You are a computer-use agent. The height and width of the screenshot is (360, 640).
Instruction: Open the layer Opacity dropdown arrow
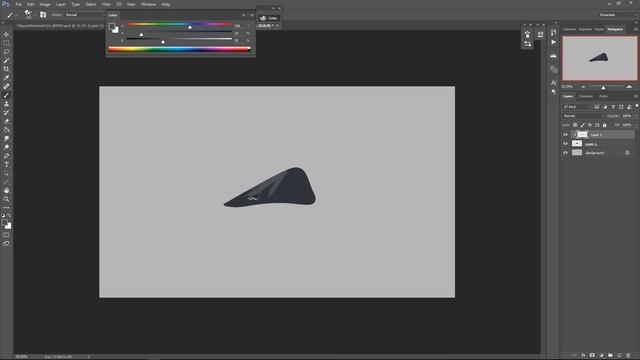[636, 116]
